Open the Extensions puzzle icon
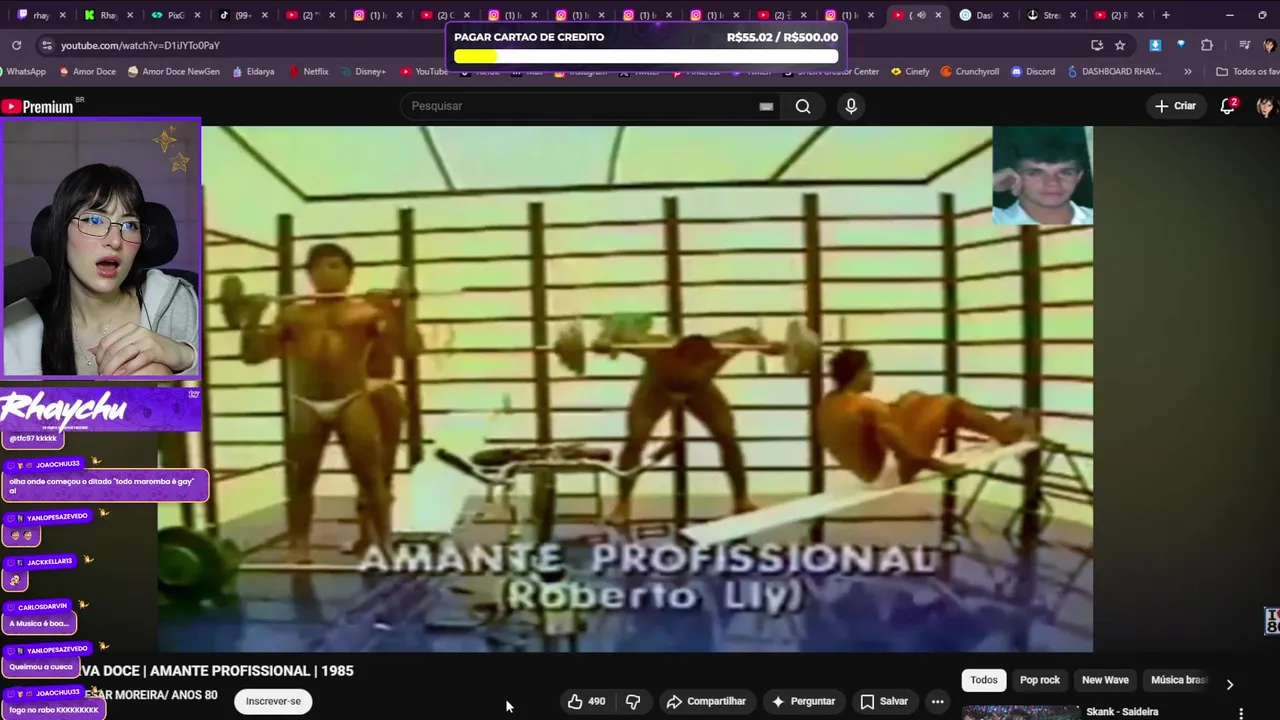The height and width of the screenshot is (720, 1280). pos(1207,45)
